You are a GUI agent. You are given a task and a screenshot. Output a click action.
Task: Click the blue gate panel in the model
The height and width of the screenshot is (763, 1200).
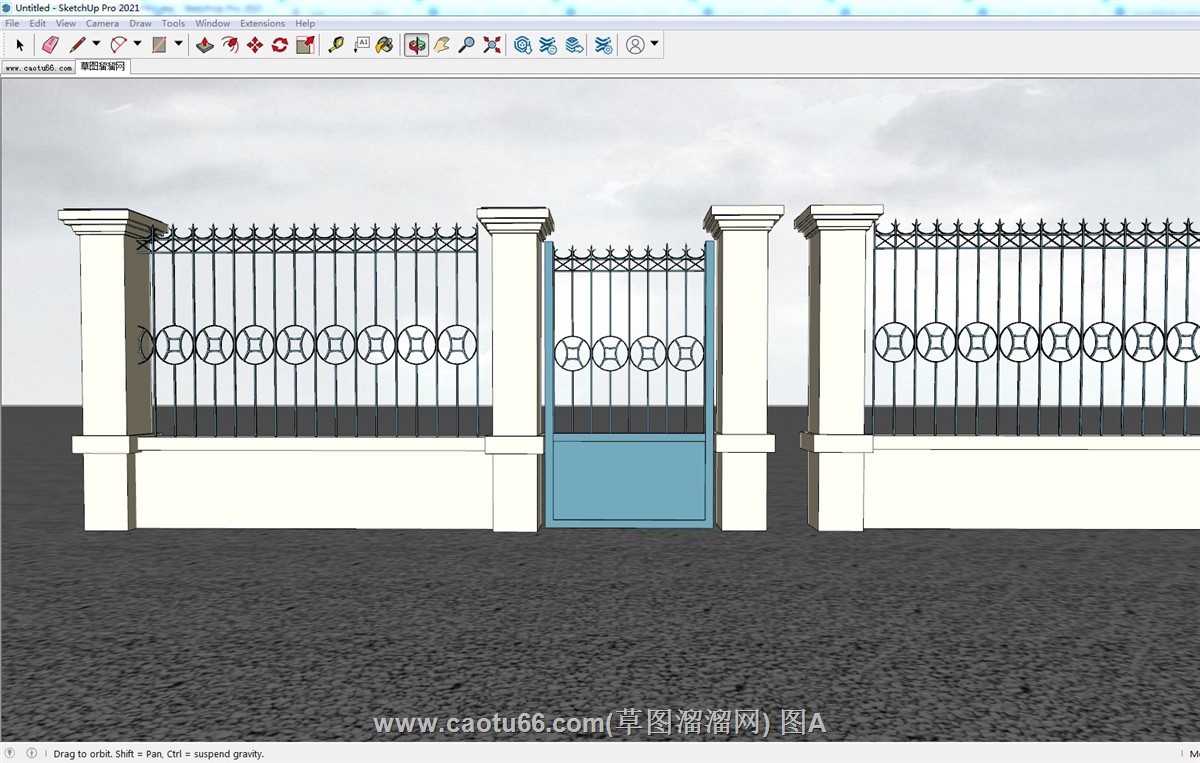tap(629, 480)
